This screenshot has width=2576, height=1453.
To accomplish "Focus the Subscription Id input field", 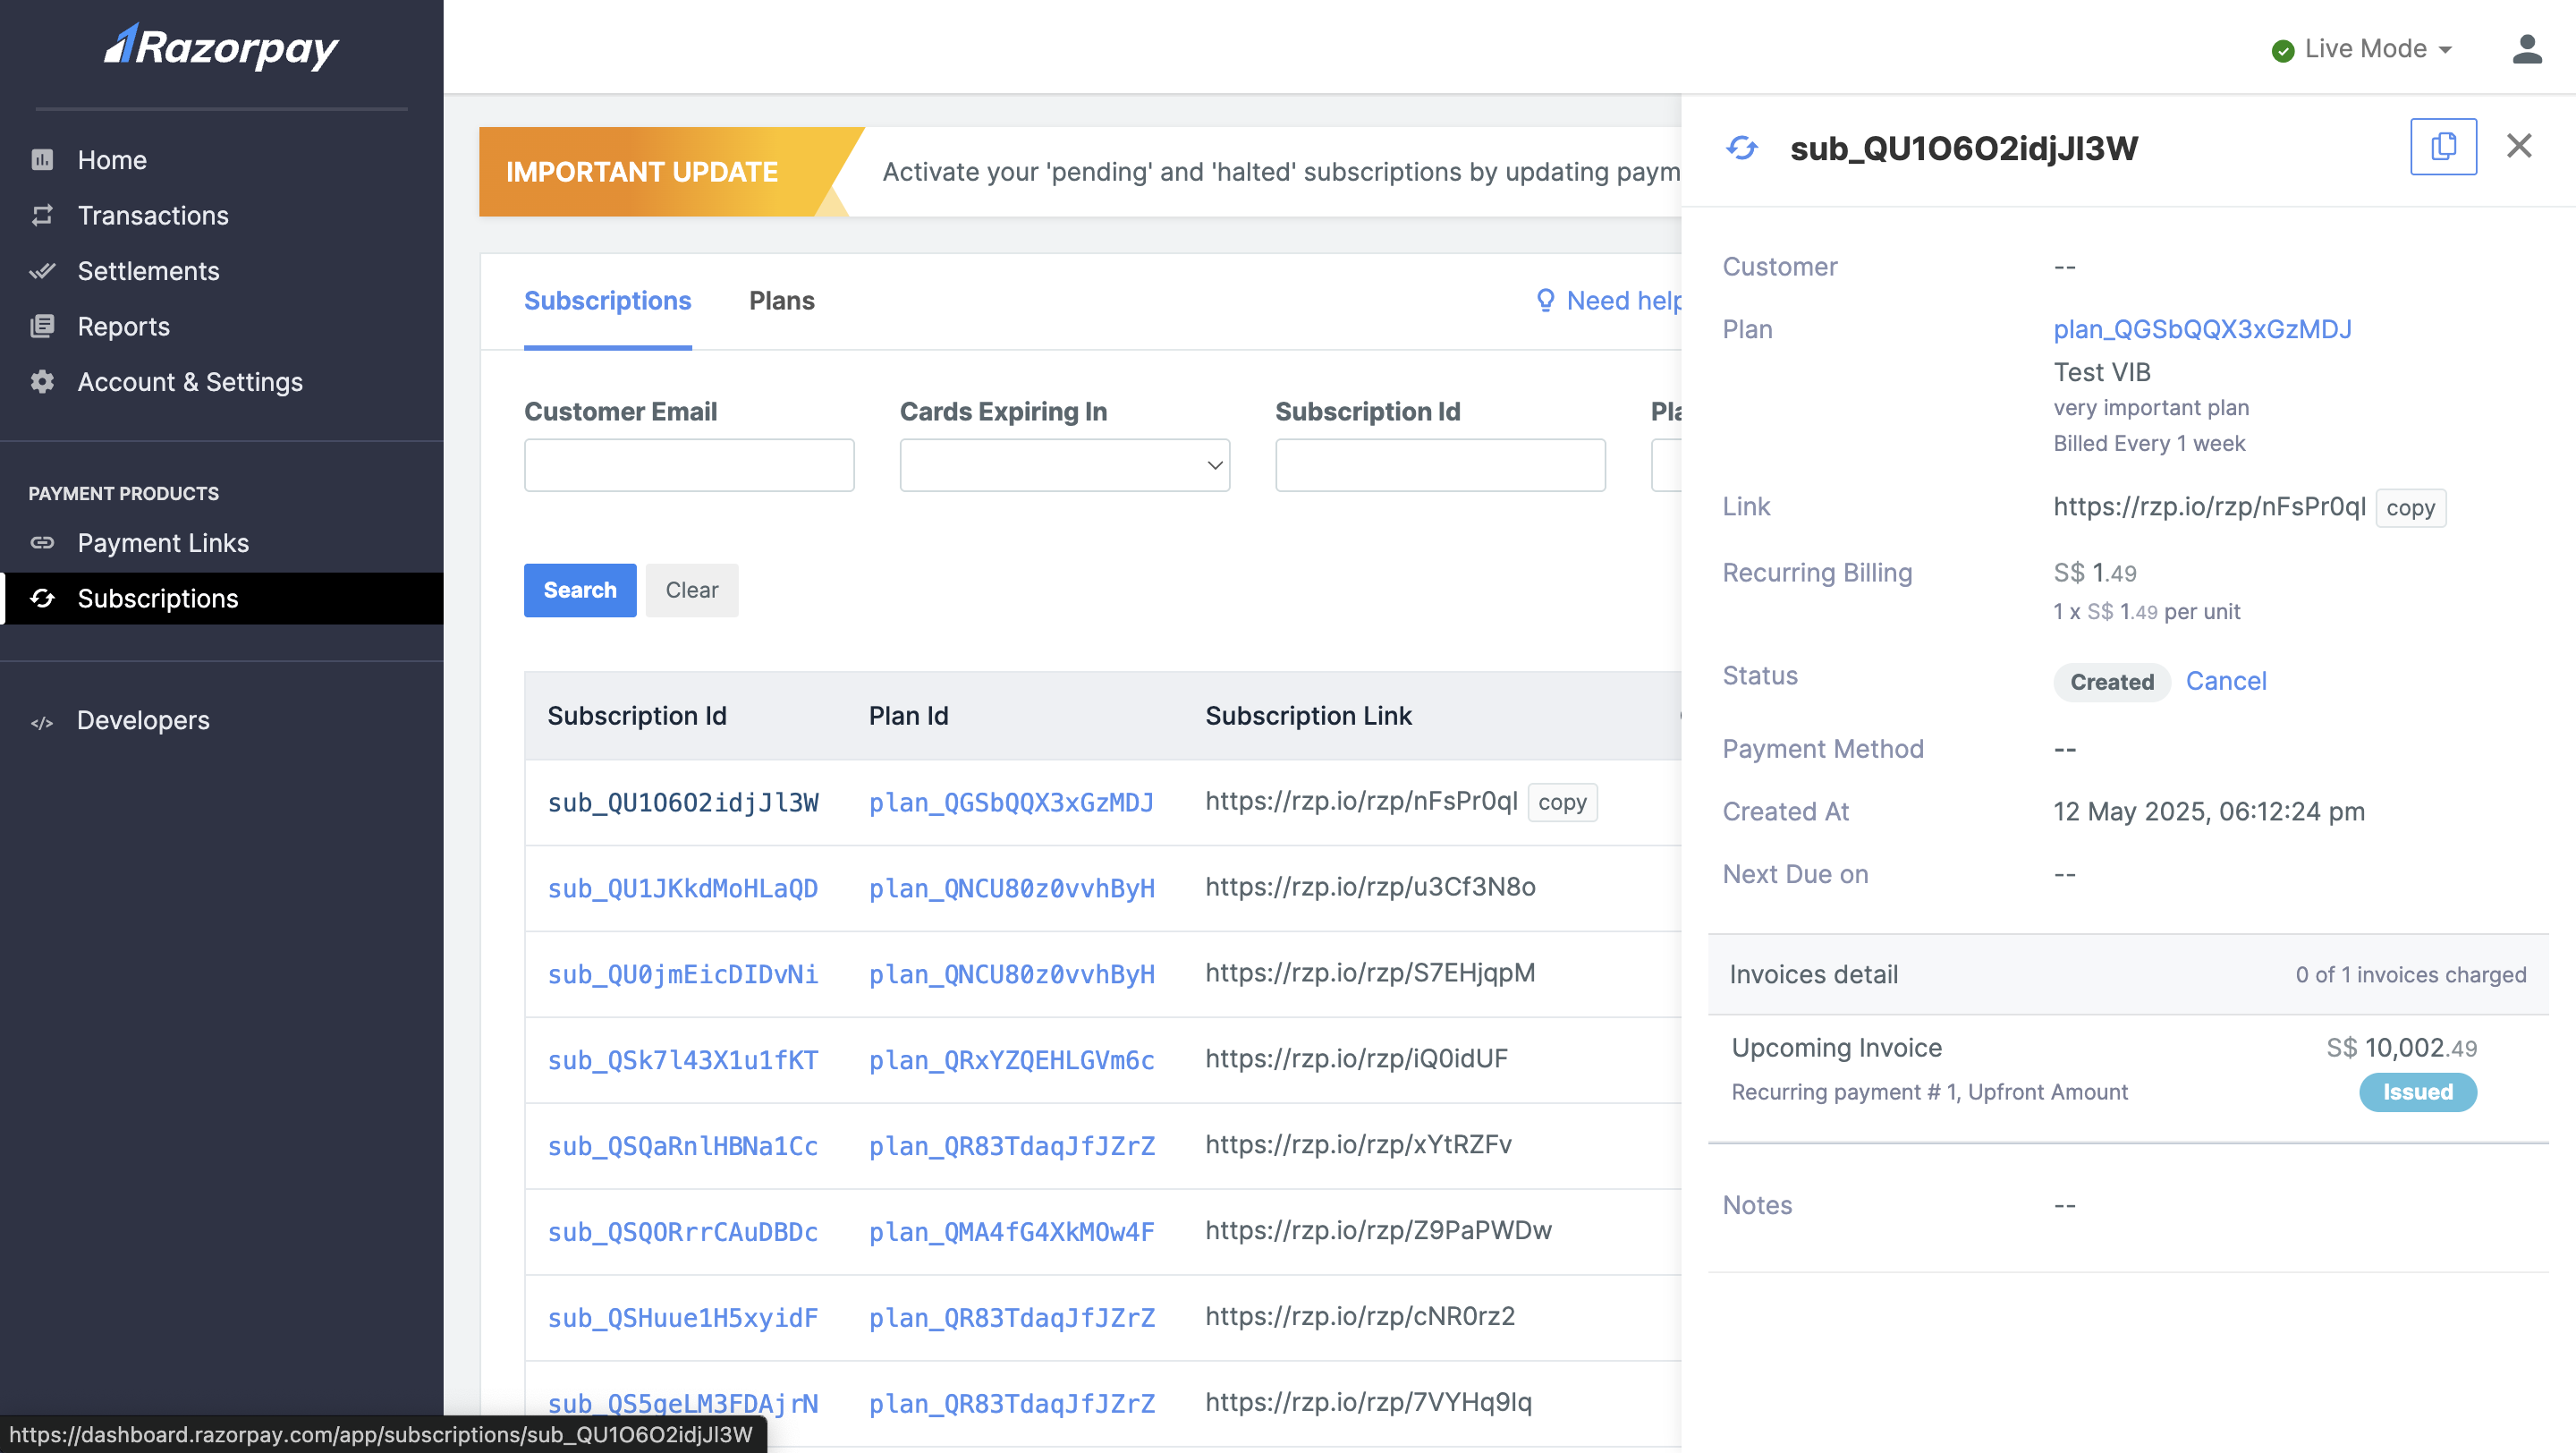I will [1440, 465].
